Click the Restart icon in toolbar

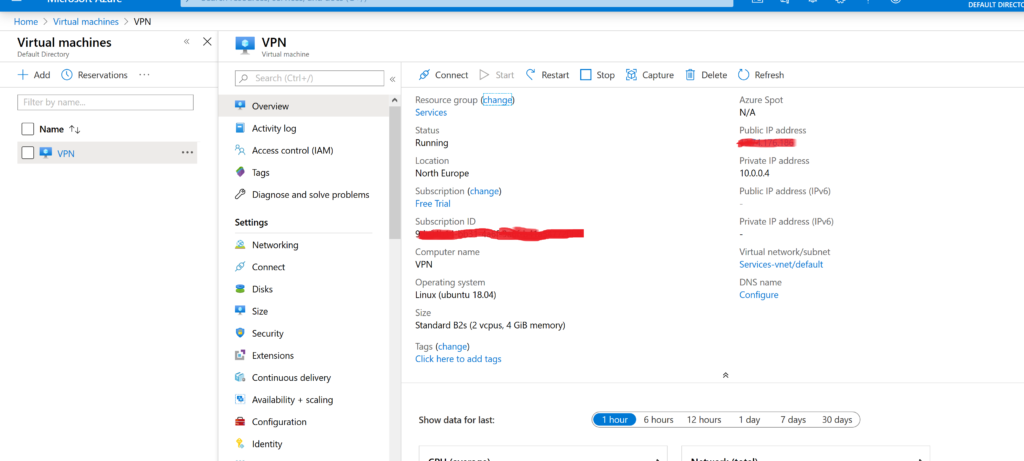point(529,75)
